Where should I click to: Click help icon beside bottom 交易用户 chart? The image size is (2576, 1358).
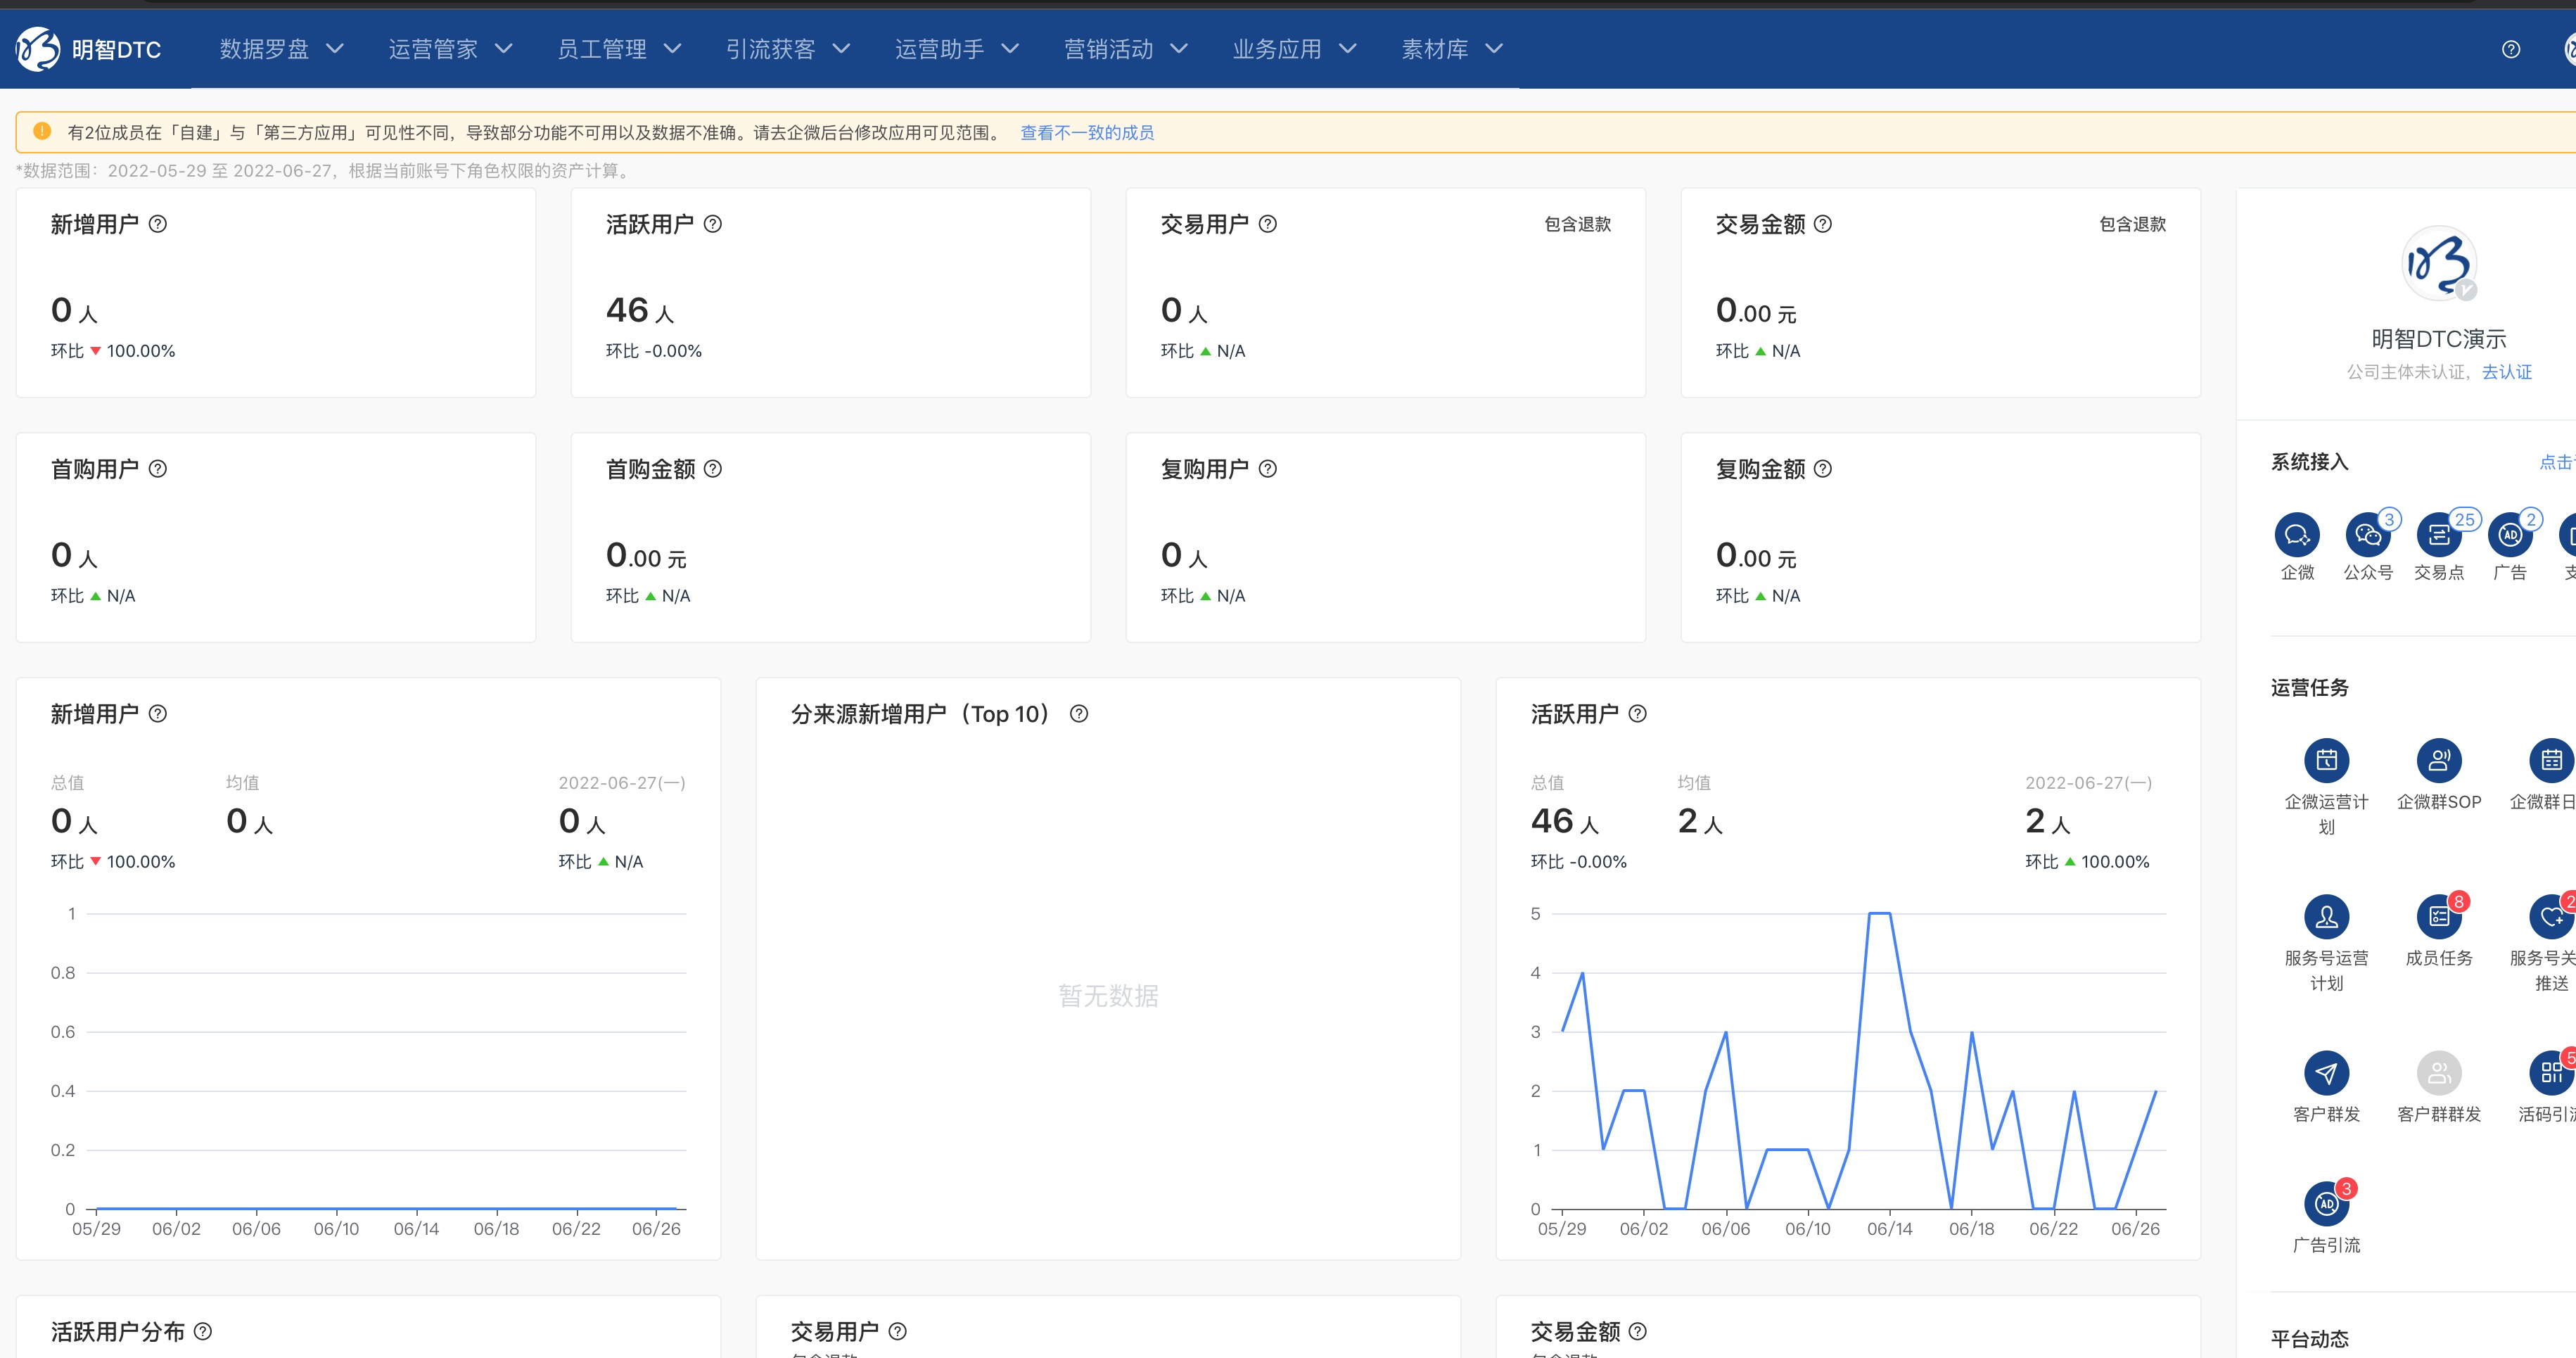[898, 1331]
